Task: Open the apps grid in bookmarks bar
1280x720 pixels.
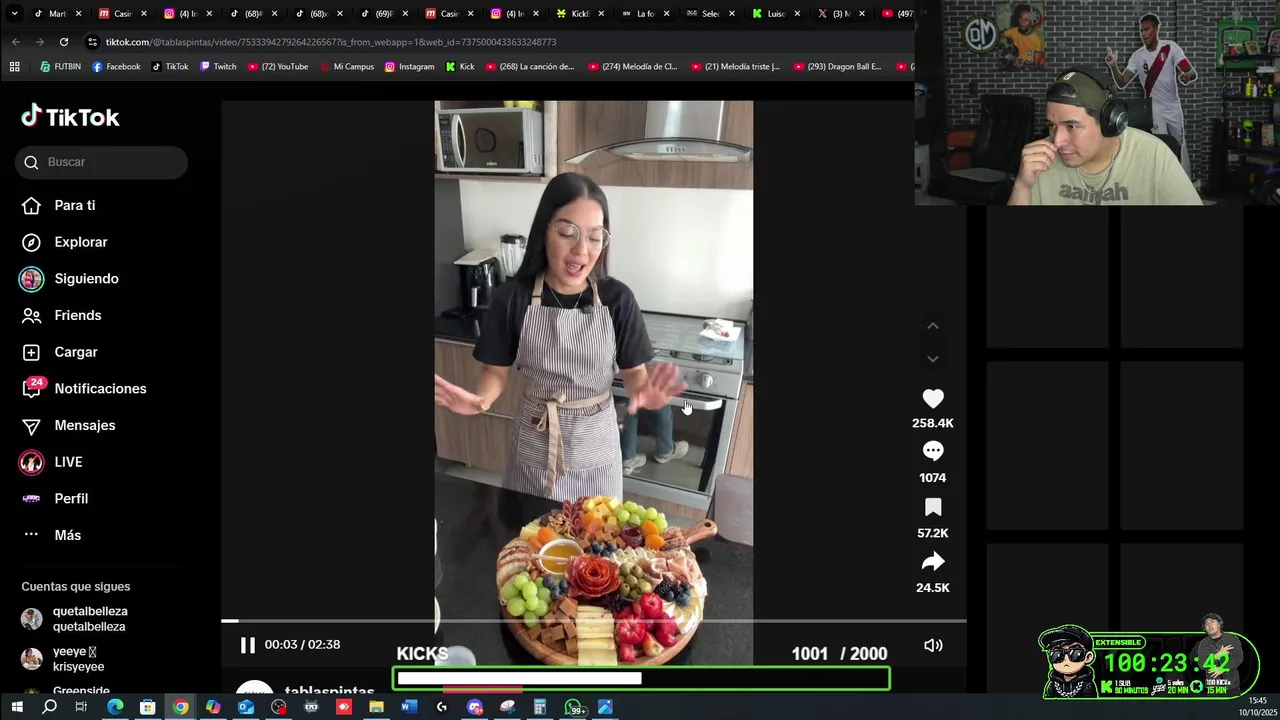Action: tap(14, 67)
